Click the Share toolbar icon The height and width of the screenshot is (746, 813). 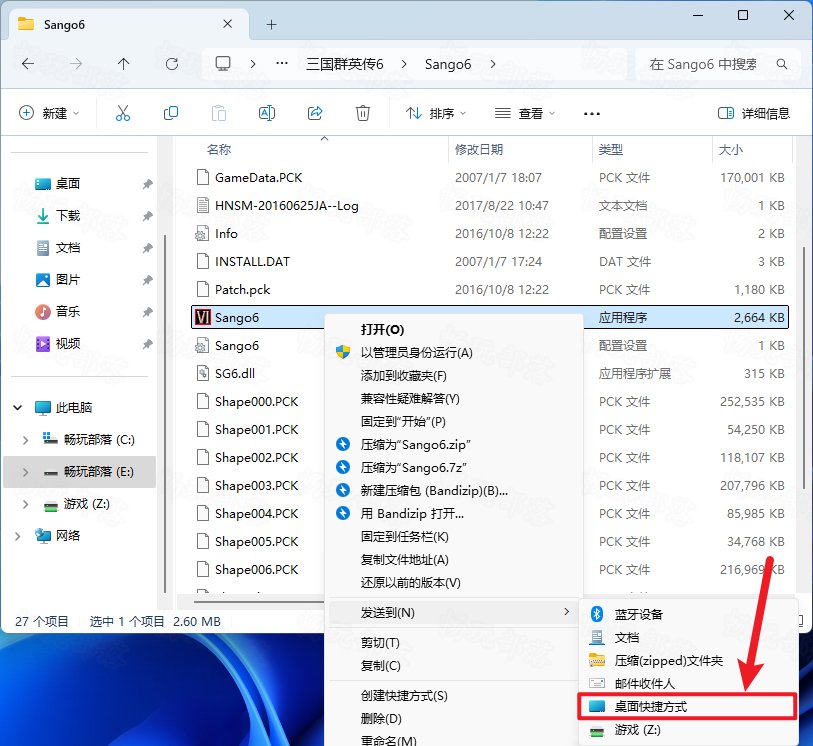point(315,113)
